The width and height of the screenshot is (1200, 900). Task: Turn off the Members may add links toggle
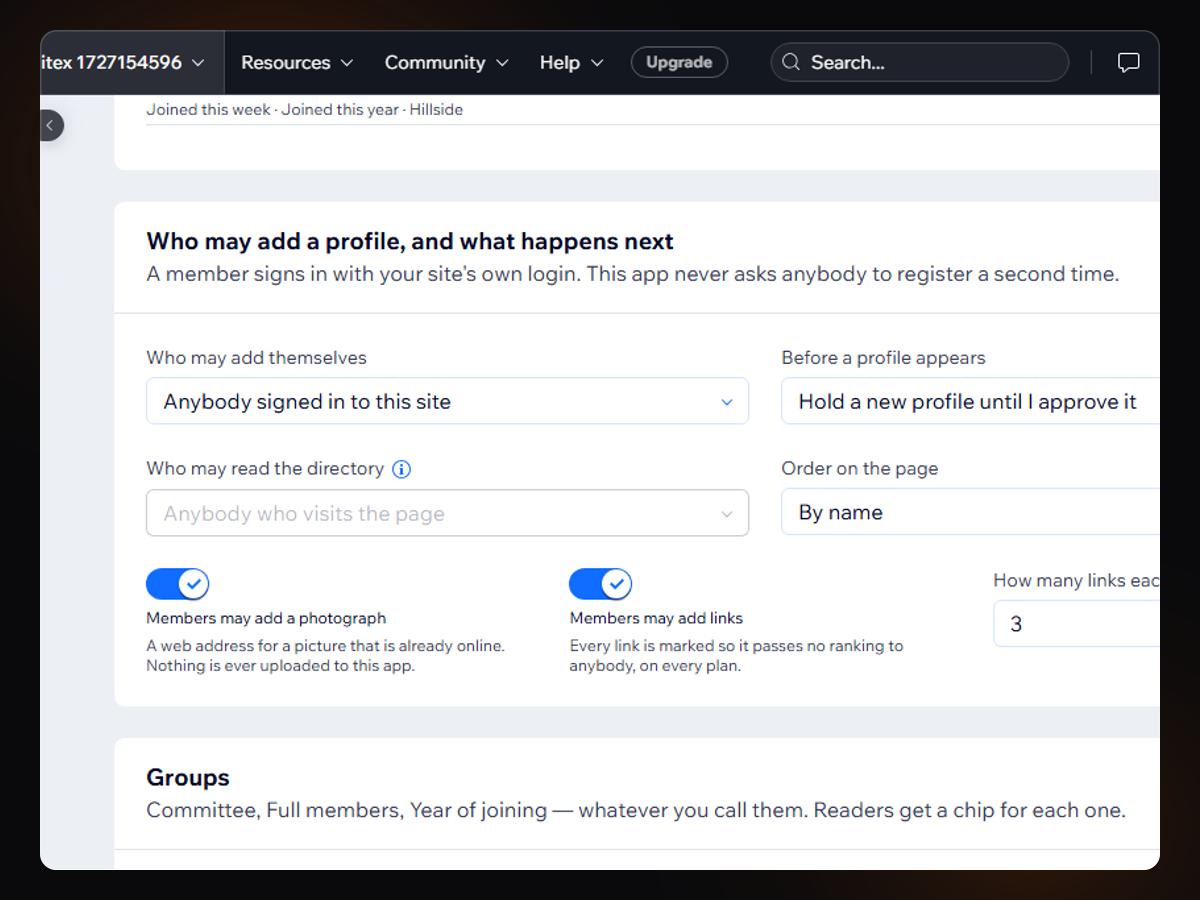point(600,584)
